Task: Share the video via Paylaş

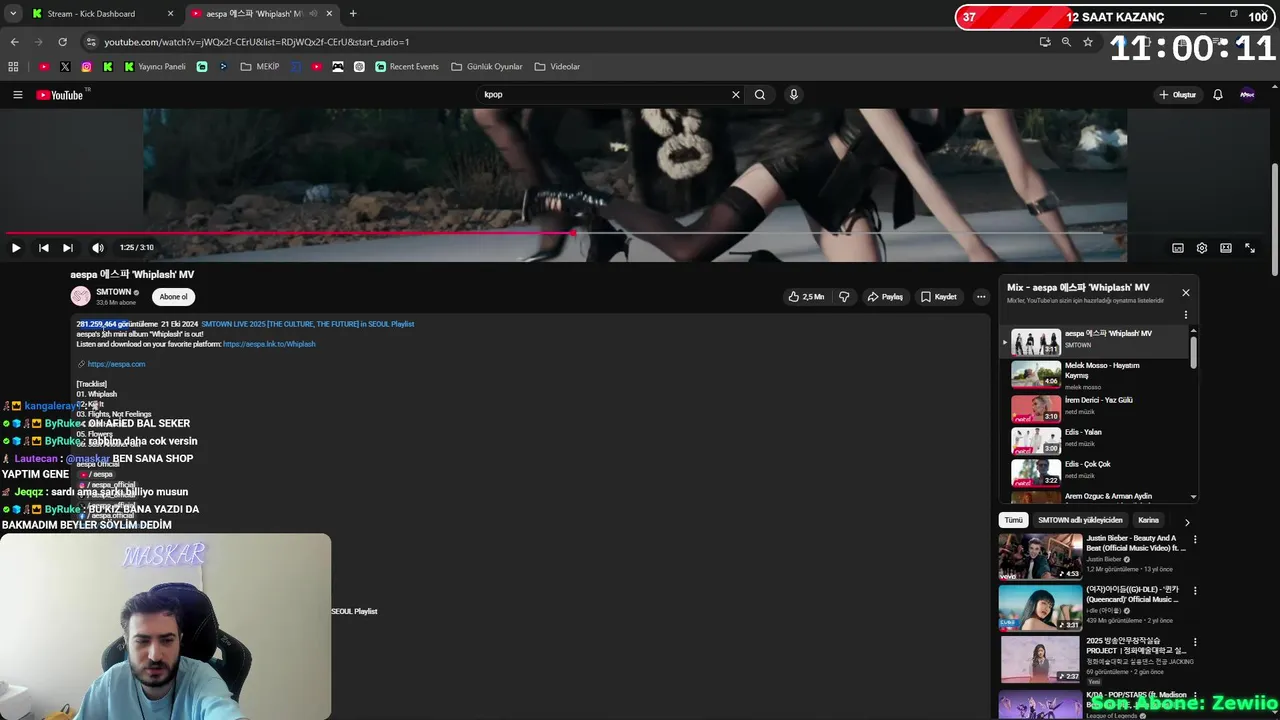Action: (885, 297)
